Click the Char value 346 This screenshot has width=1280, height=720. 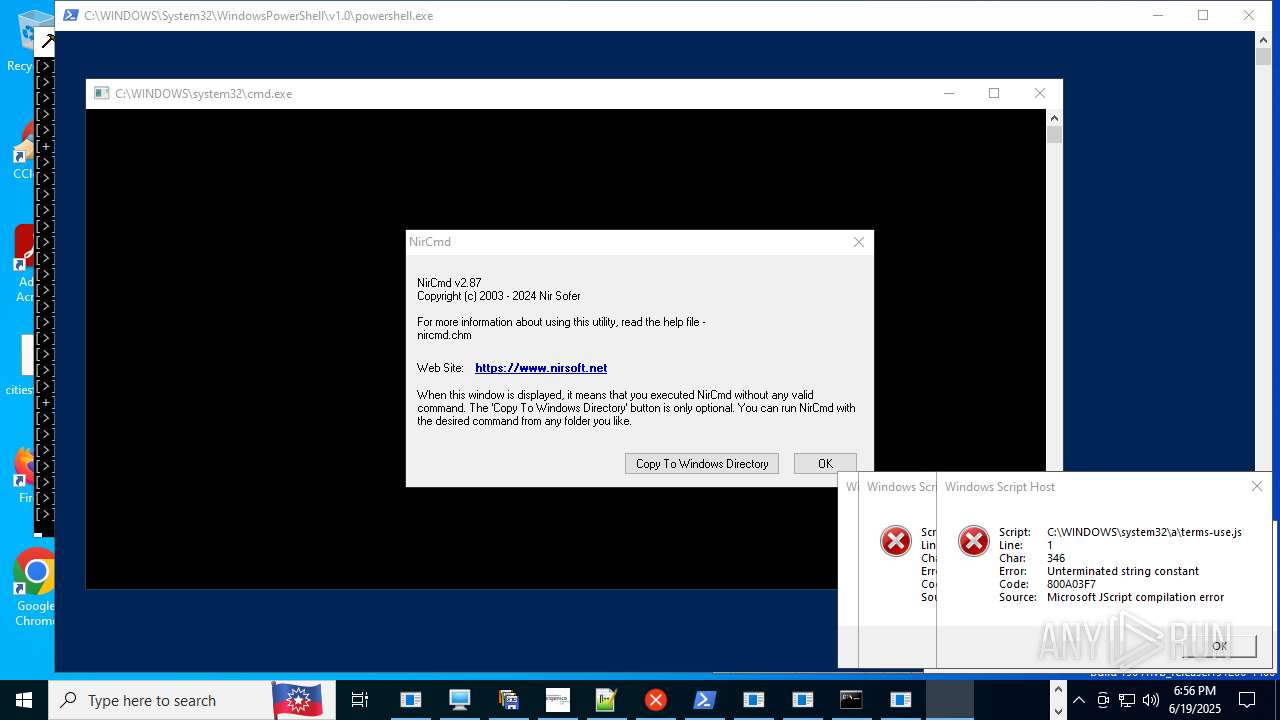[x=1056, y=558]
